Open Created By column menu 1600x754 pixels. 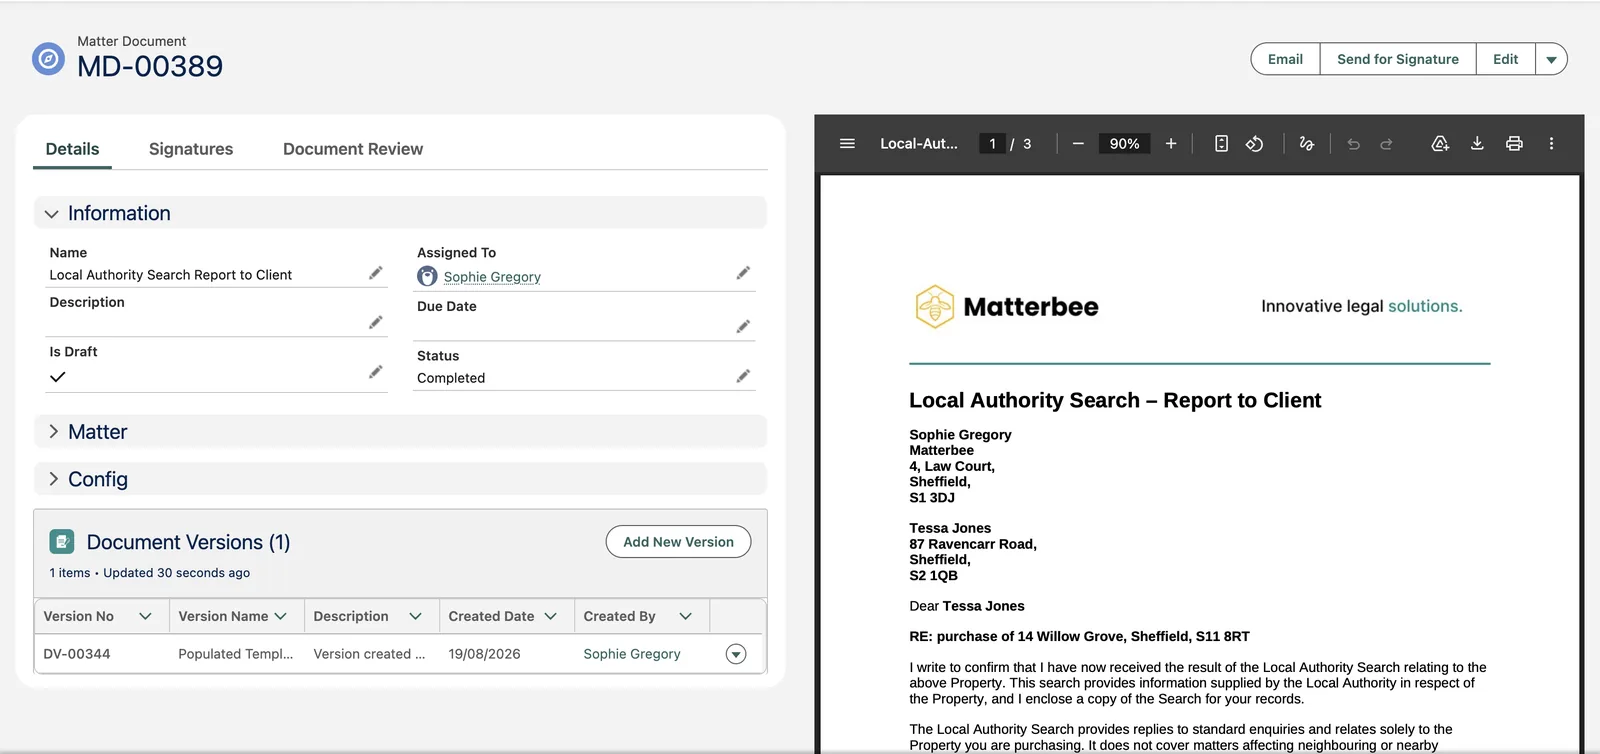(x=685, y=616)
